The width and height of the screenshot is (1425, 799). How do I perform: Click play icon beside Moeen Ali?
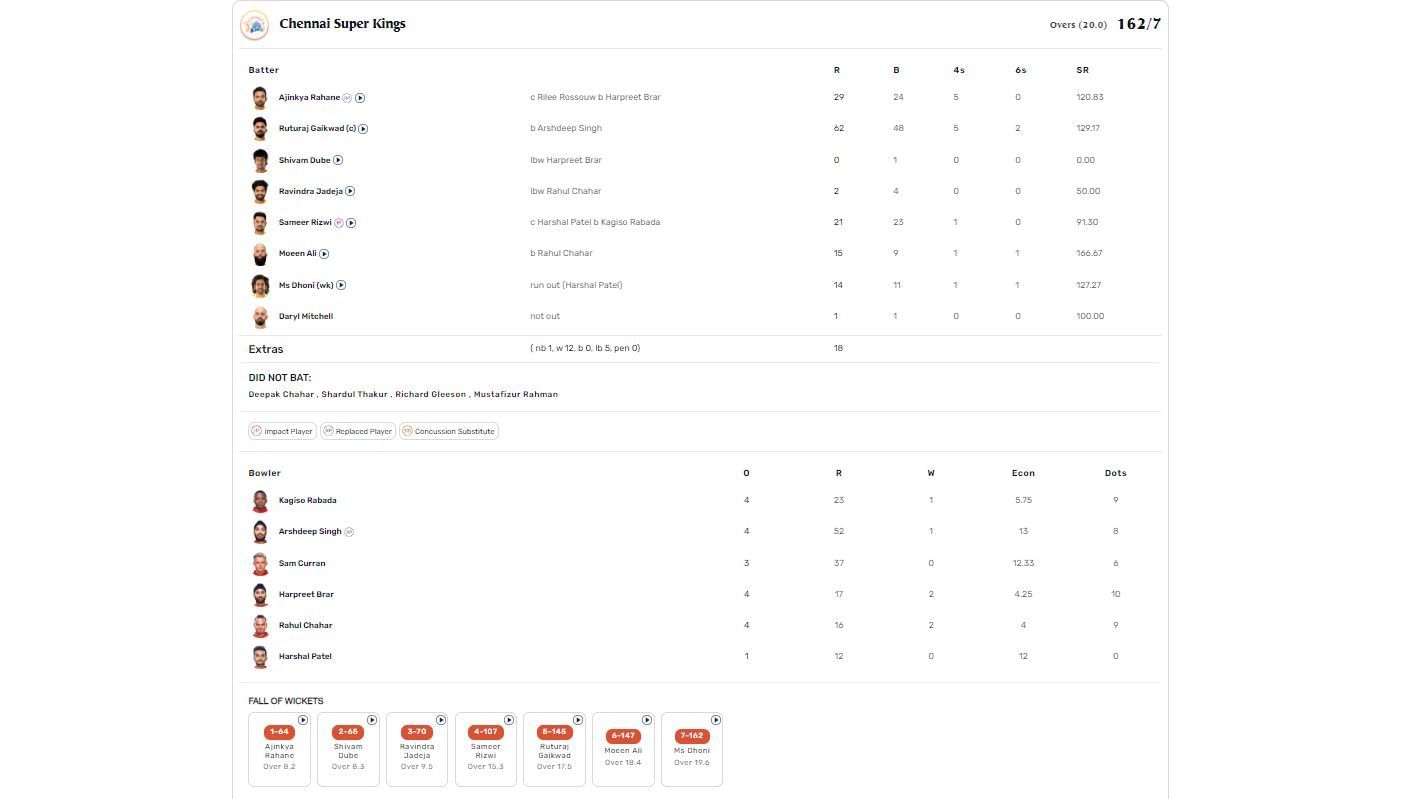324,254
